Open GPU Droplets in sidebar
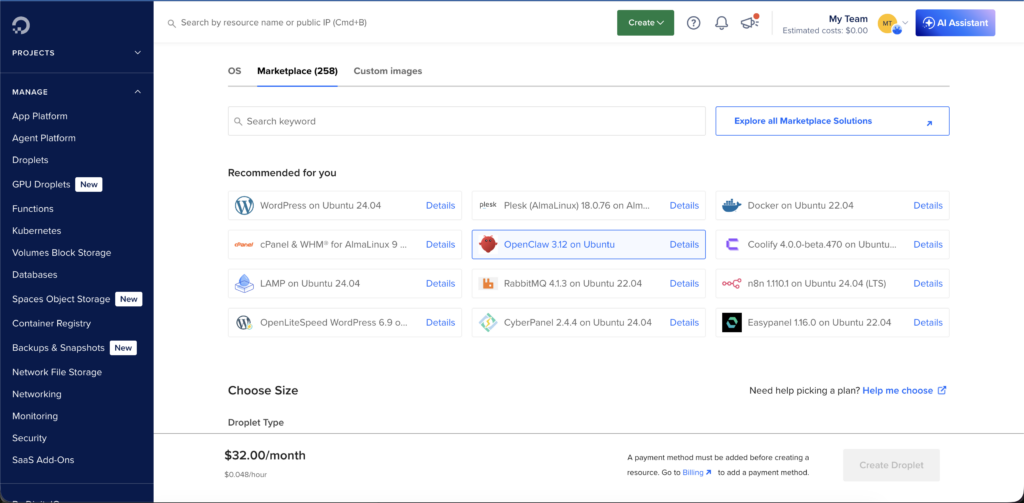1024x503 pixels. pos(41,185)
